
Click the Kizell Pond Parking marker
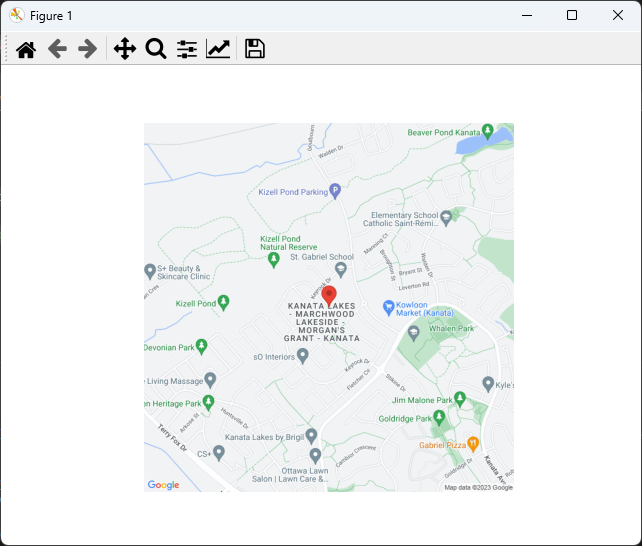(x=335, y=191)
